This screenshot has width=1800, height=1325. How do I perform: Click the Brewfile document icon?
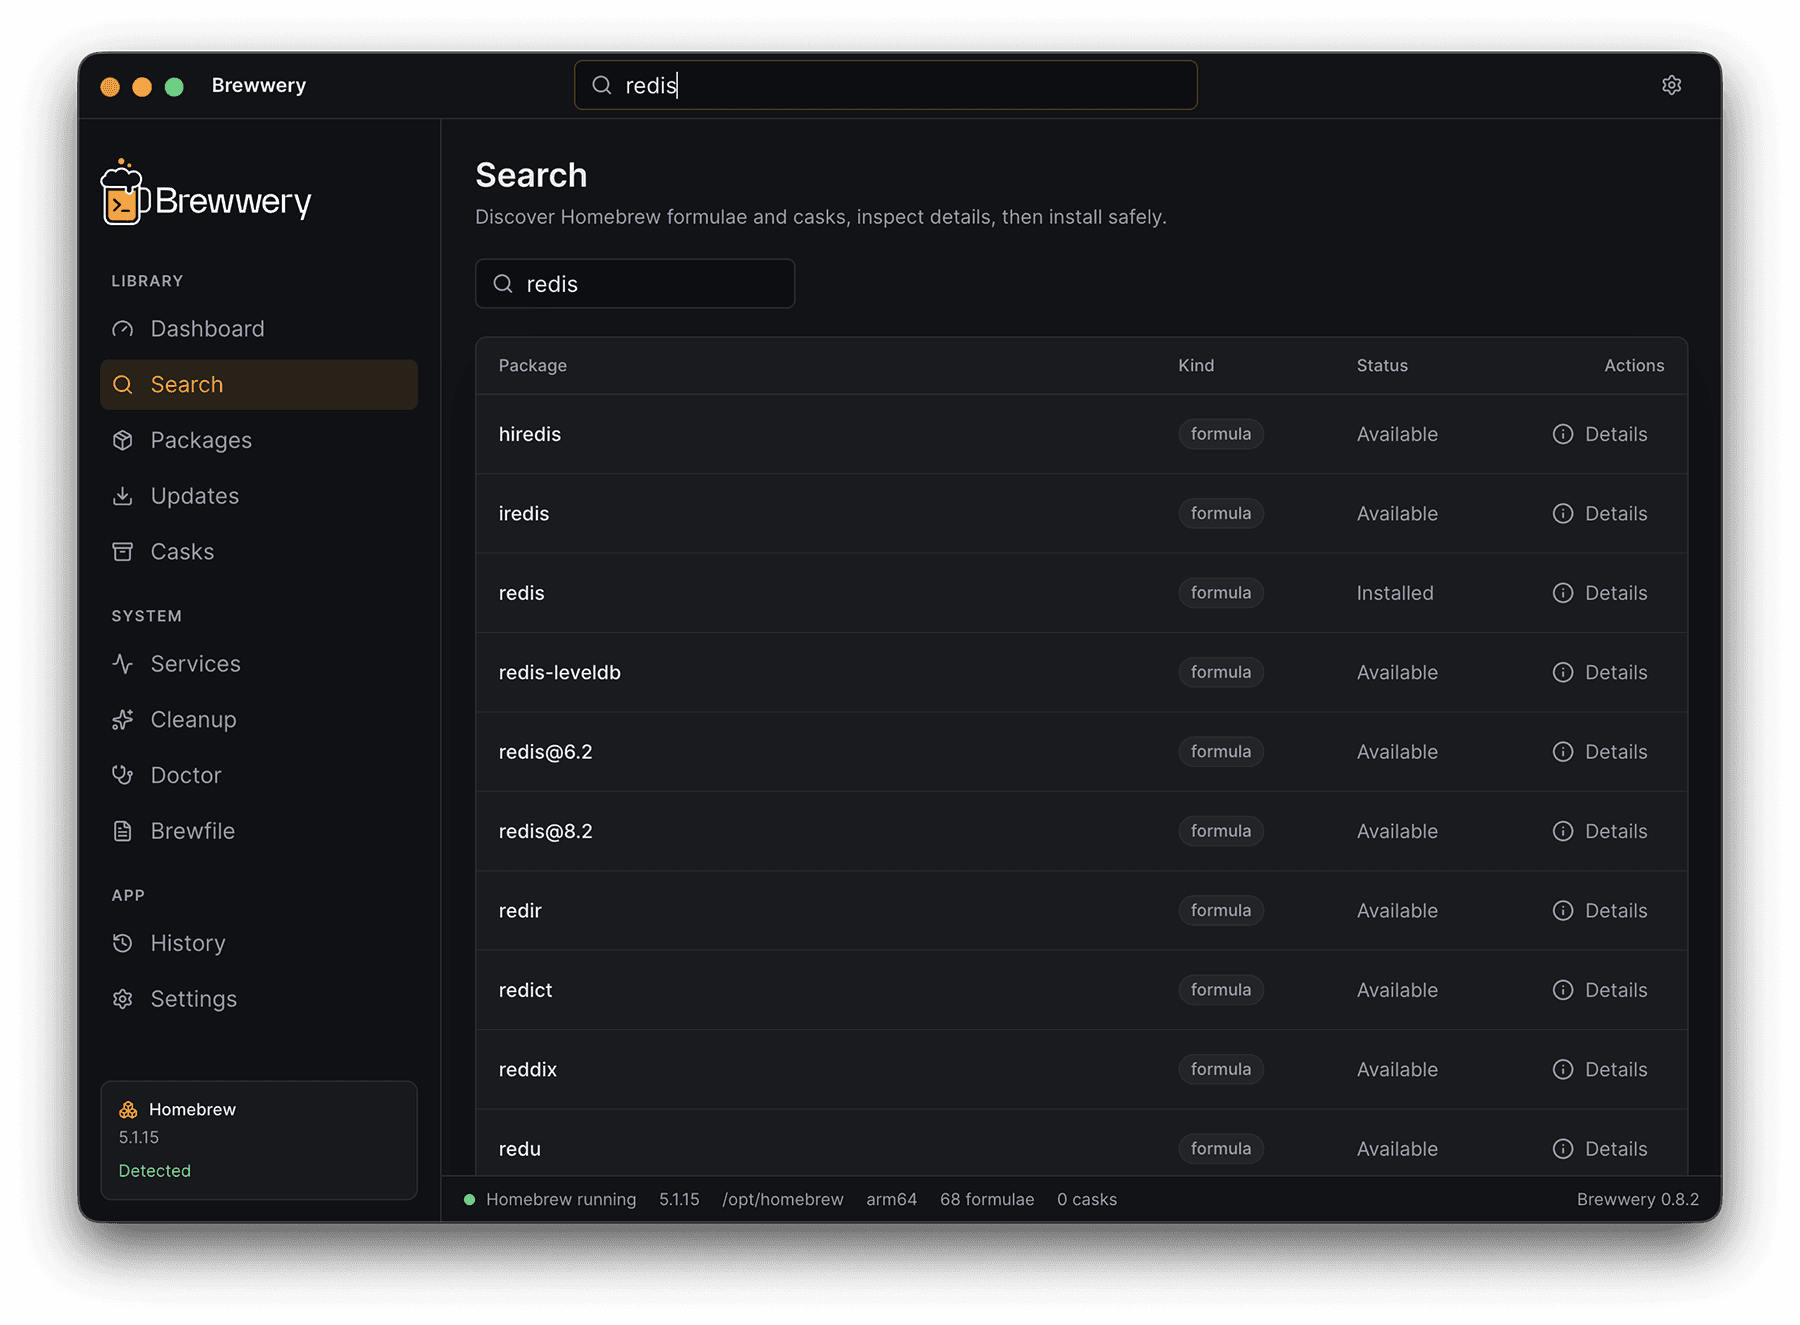(x=123, y=831)
